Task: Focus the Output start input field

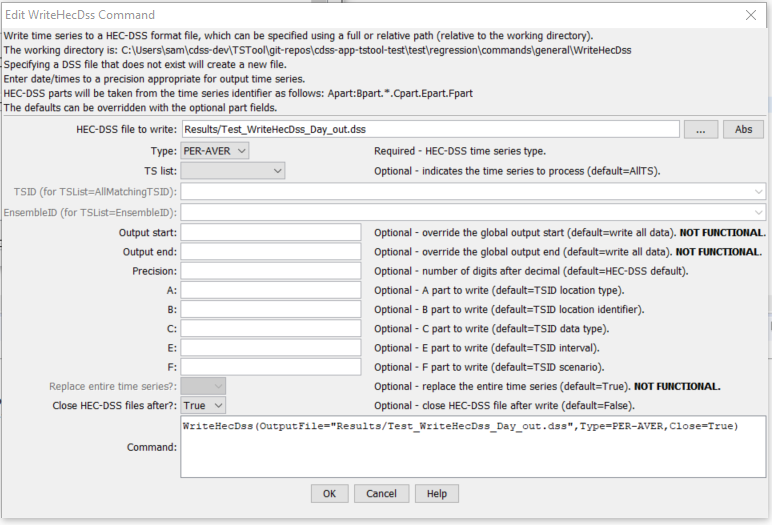Action: (270, 232)
